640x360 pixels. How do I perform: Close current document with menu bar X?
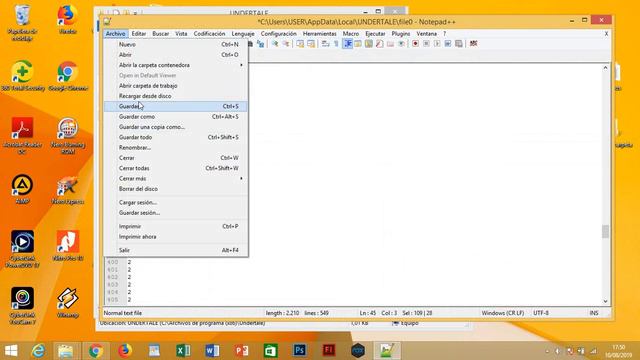[x=606, y=33]
